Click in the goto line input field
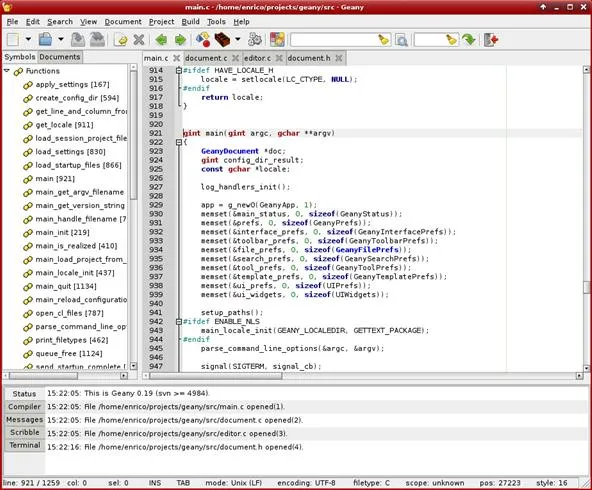Image resolution: width=592 pixels, height=490 pixels. (x=430, y=40)
